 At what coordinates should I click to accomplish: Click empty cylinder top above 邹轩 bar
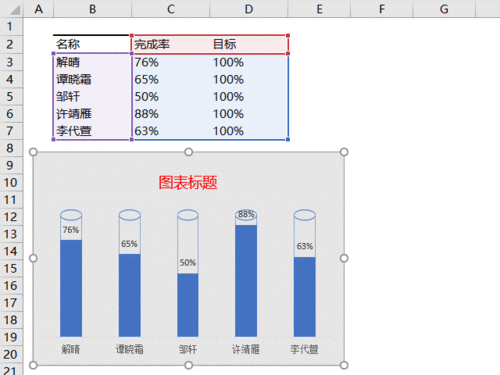(x=188, y=215)
